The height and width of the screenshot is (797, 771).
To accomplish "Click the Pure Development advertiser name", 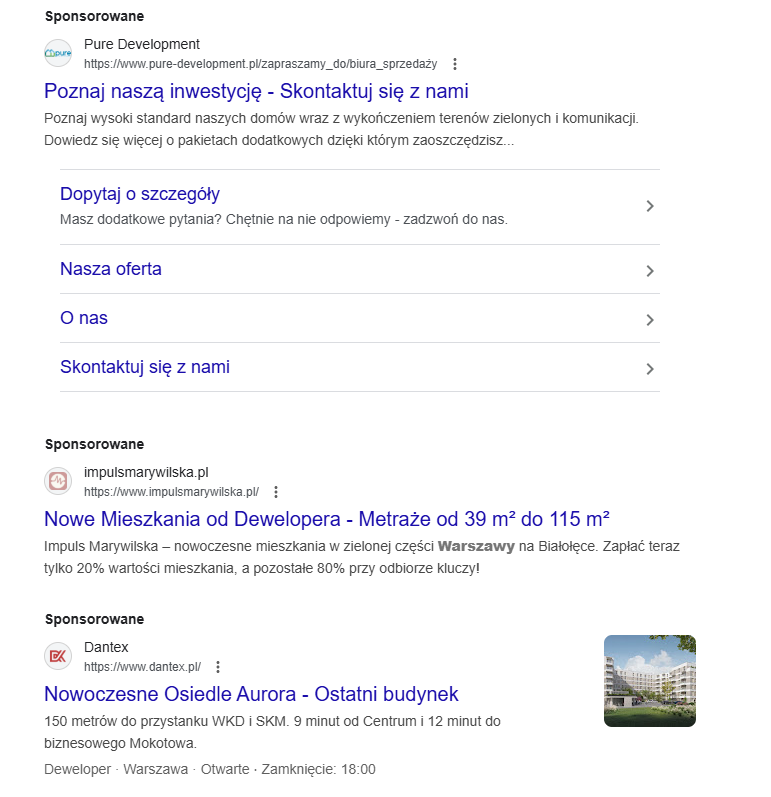I will pyautogui.click(x=142, y=45).
